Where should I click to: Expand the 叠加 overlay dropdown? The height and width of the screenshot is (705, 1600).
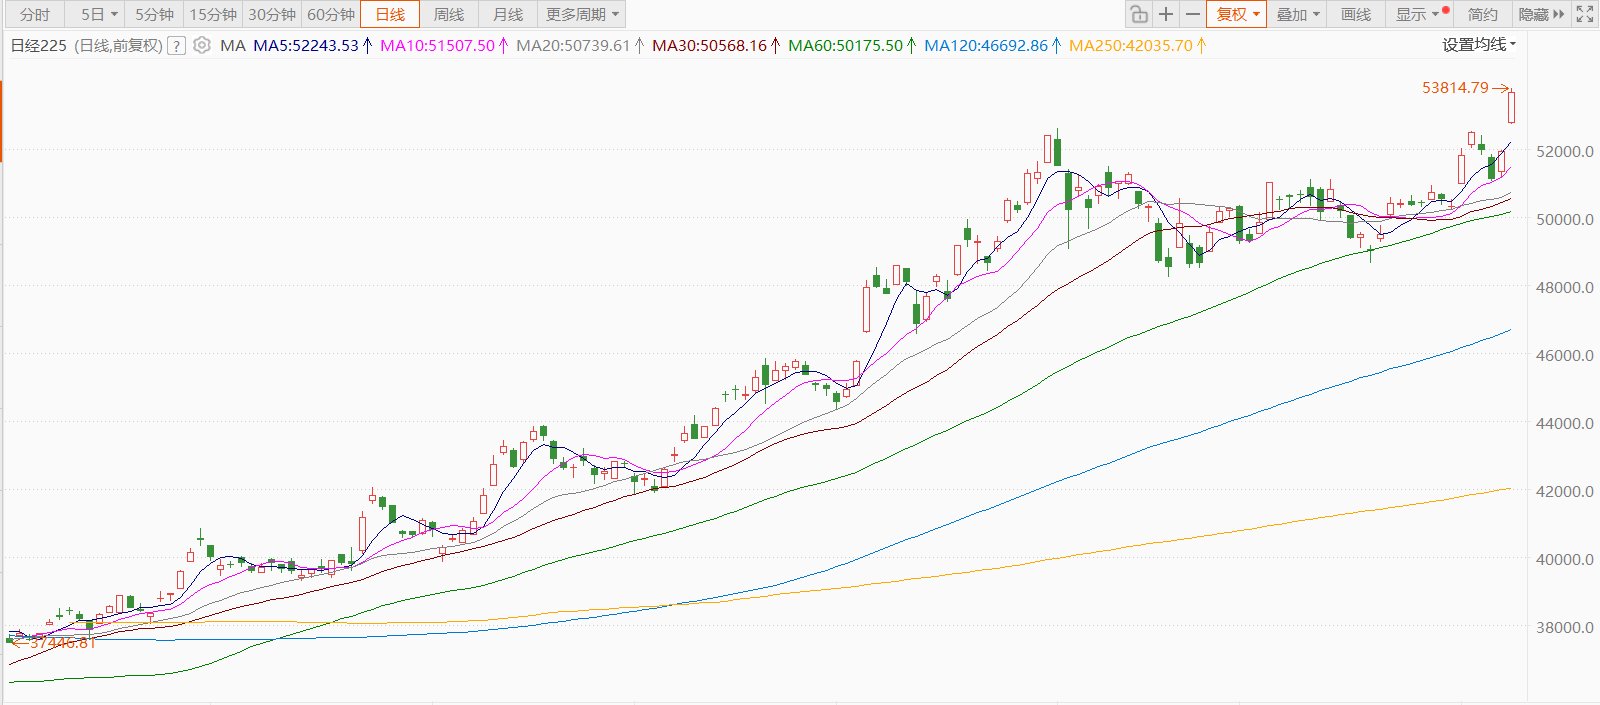tap(1298, 14)
